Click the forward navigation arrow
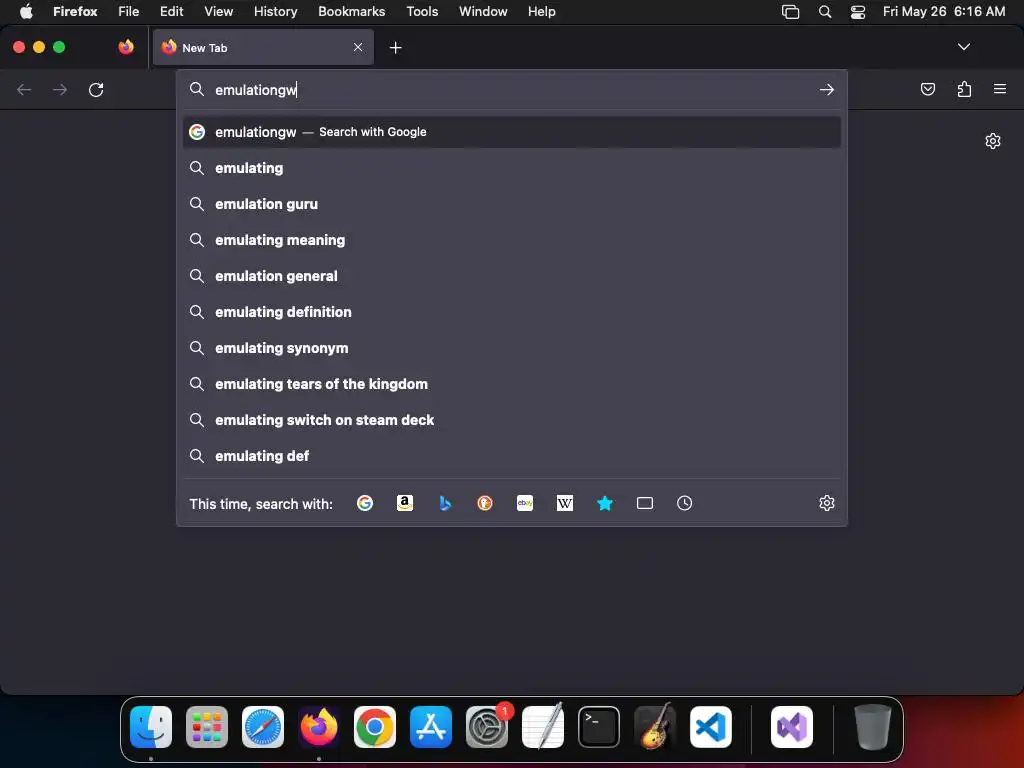Screen dimensions: 1024x768 coord(60,89)
